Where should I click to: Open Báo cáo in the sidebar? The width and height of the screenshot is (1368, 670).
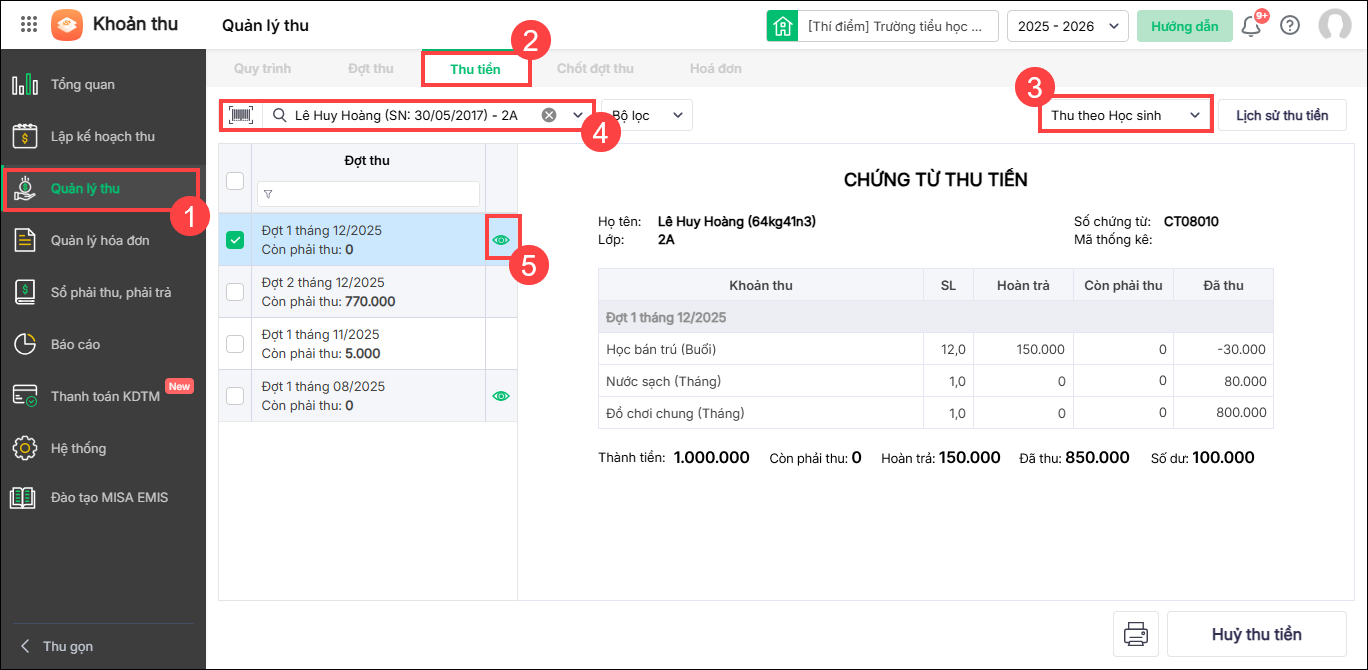point(75,344)
